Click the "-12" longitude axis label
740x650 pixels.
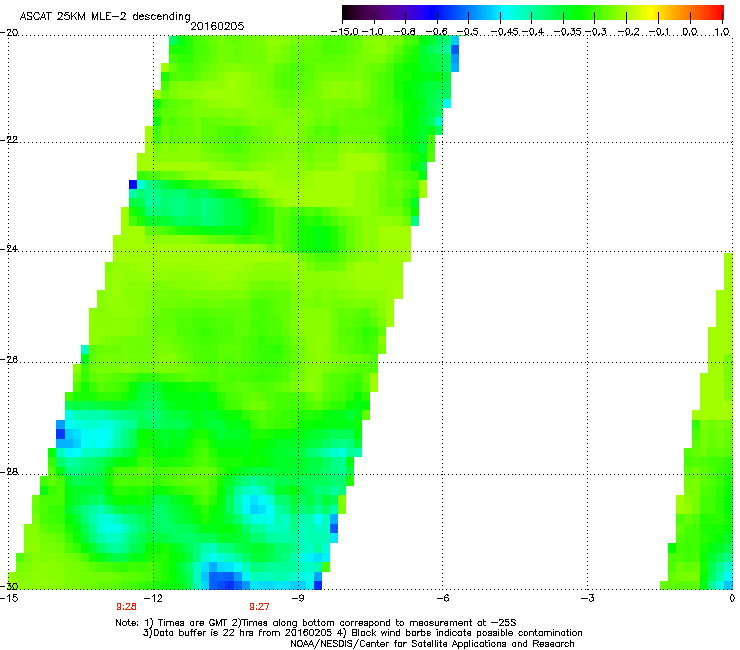153,598
